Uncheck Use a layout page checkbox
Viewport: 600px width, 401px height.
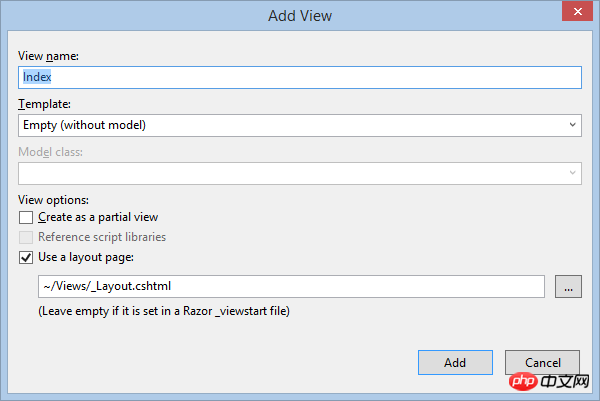click(x=26, y=258)
